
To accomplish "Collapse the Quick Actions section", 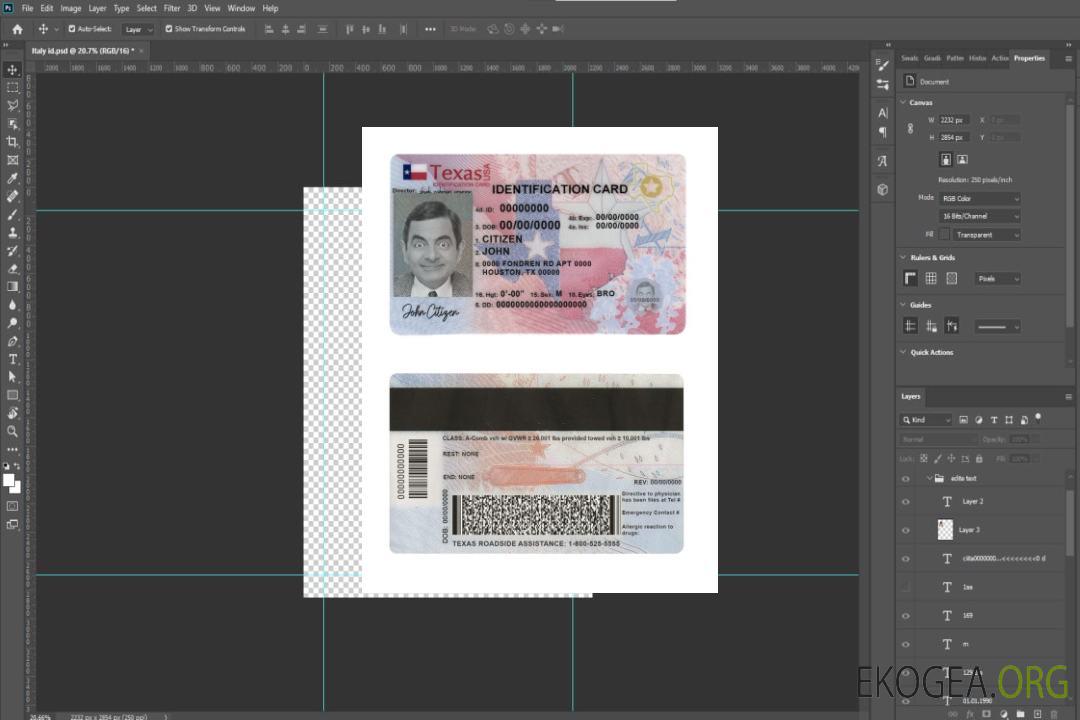I will (x=903, y=351).
